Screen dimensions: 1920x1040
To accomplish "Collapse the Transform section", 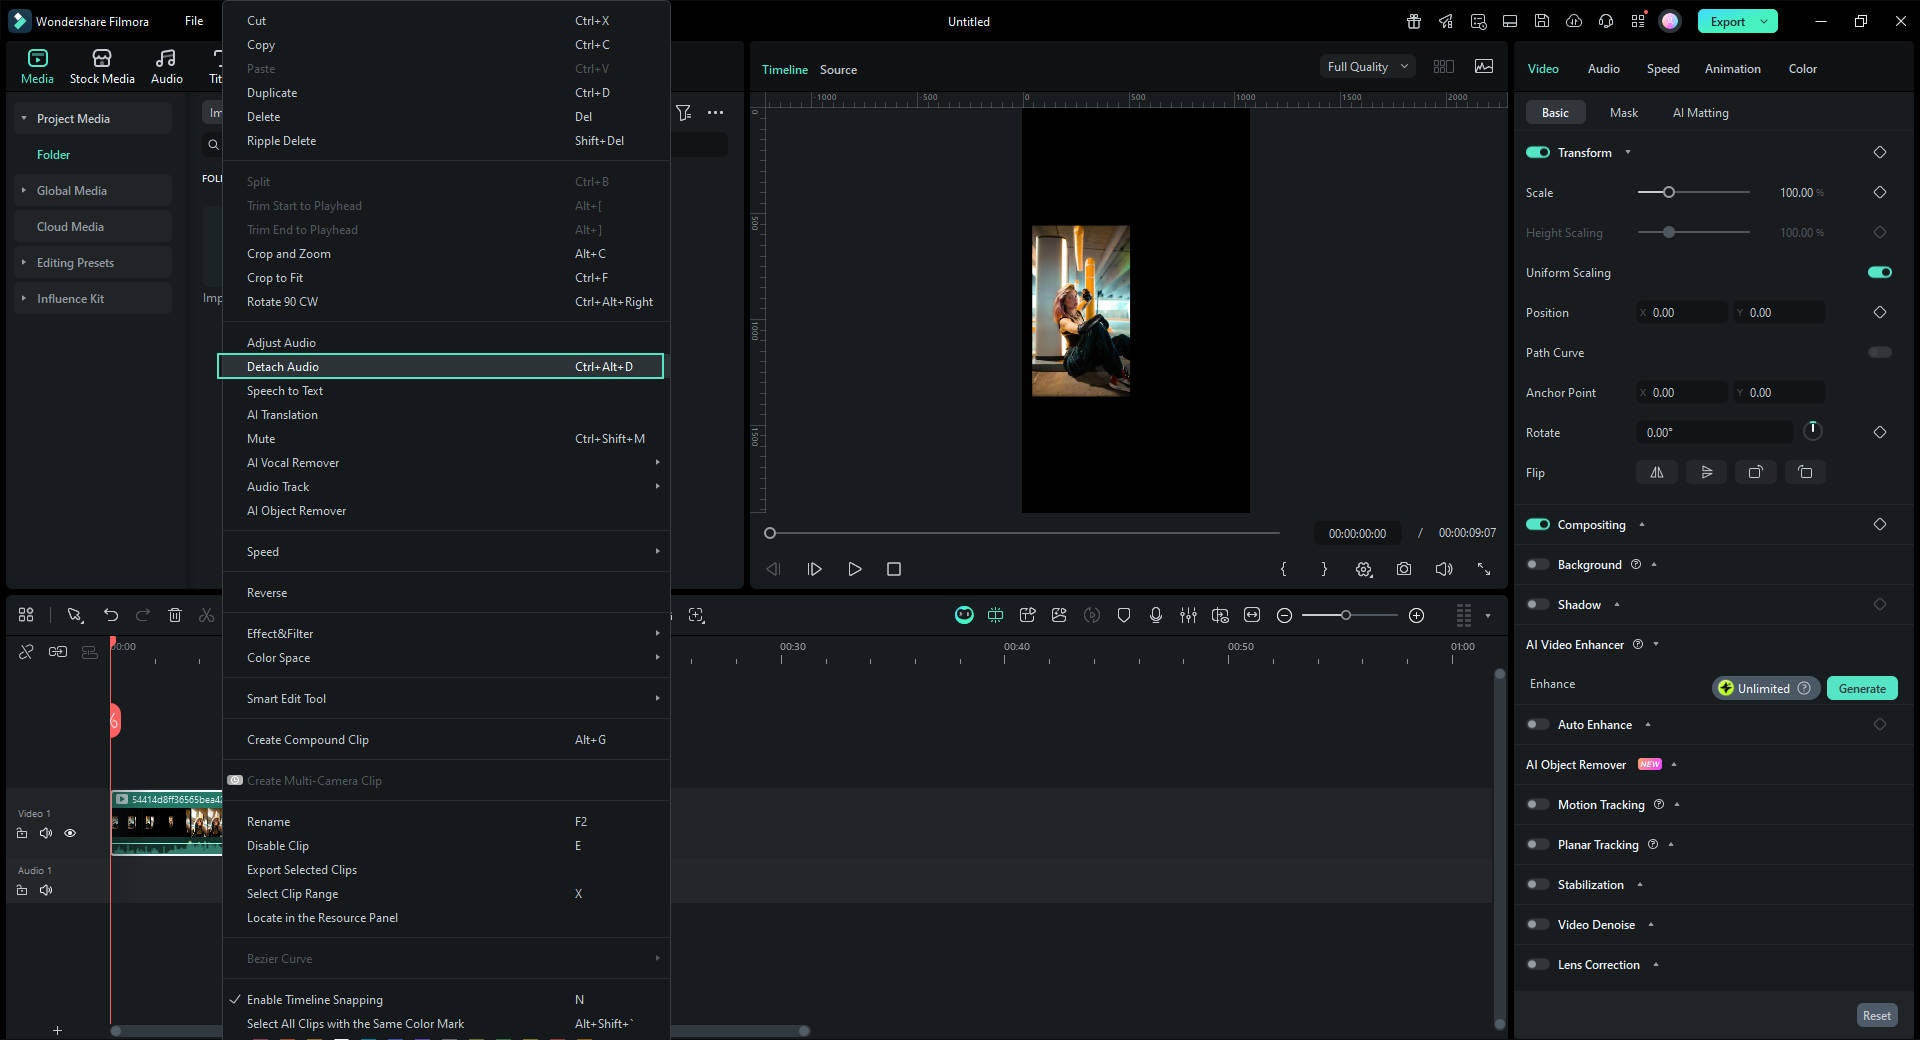I will (x=1628, y=152).
